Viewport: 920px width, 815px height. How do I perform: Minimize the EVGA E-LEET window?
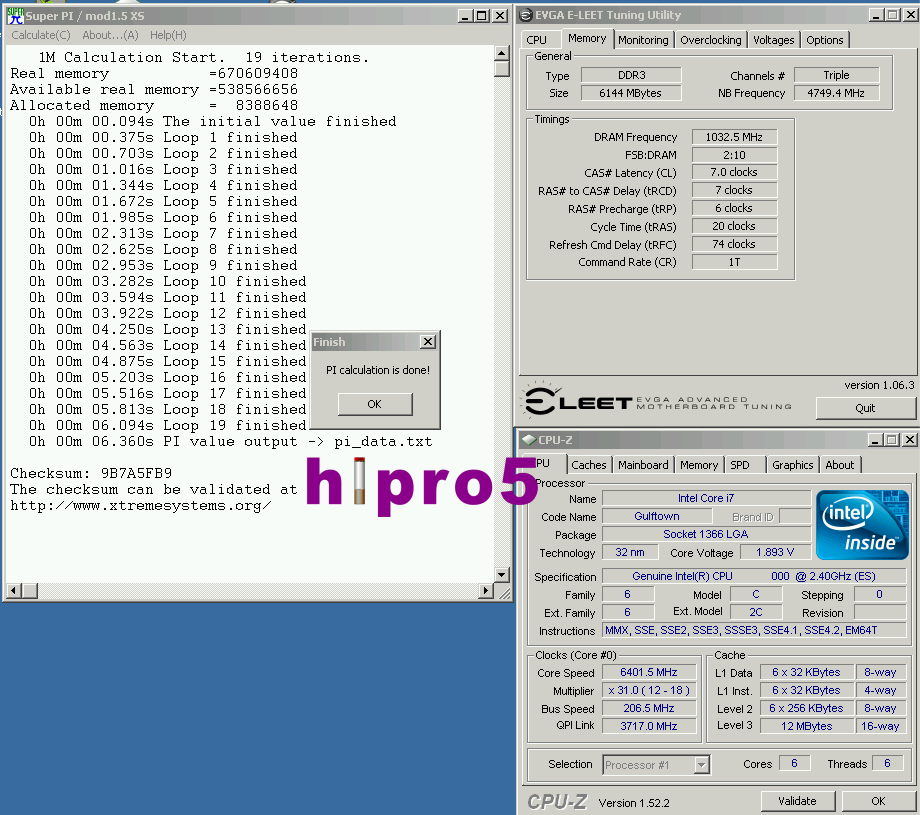[x=875, y=15]
